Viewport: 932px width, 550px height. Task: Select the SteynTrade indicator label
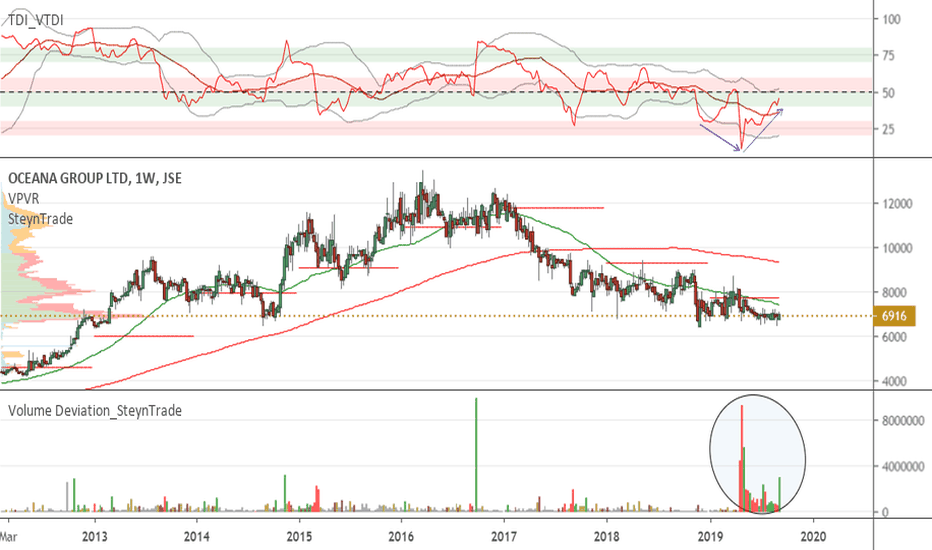(x=40, y=219)
